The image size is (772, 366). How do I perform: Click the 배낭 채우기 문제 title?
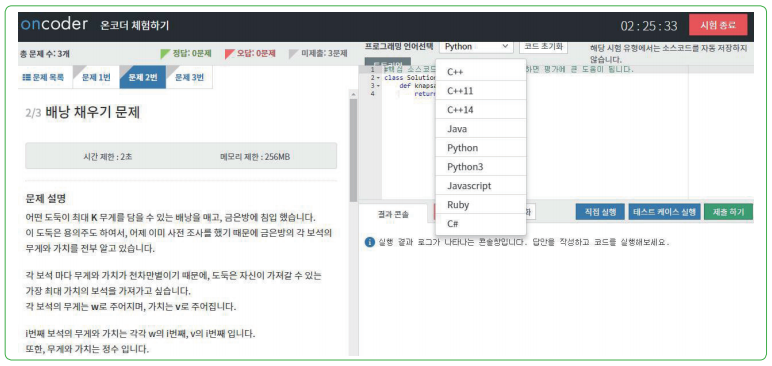pyautogui.click(x=93, y=113)
